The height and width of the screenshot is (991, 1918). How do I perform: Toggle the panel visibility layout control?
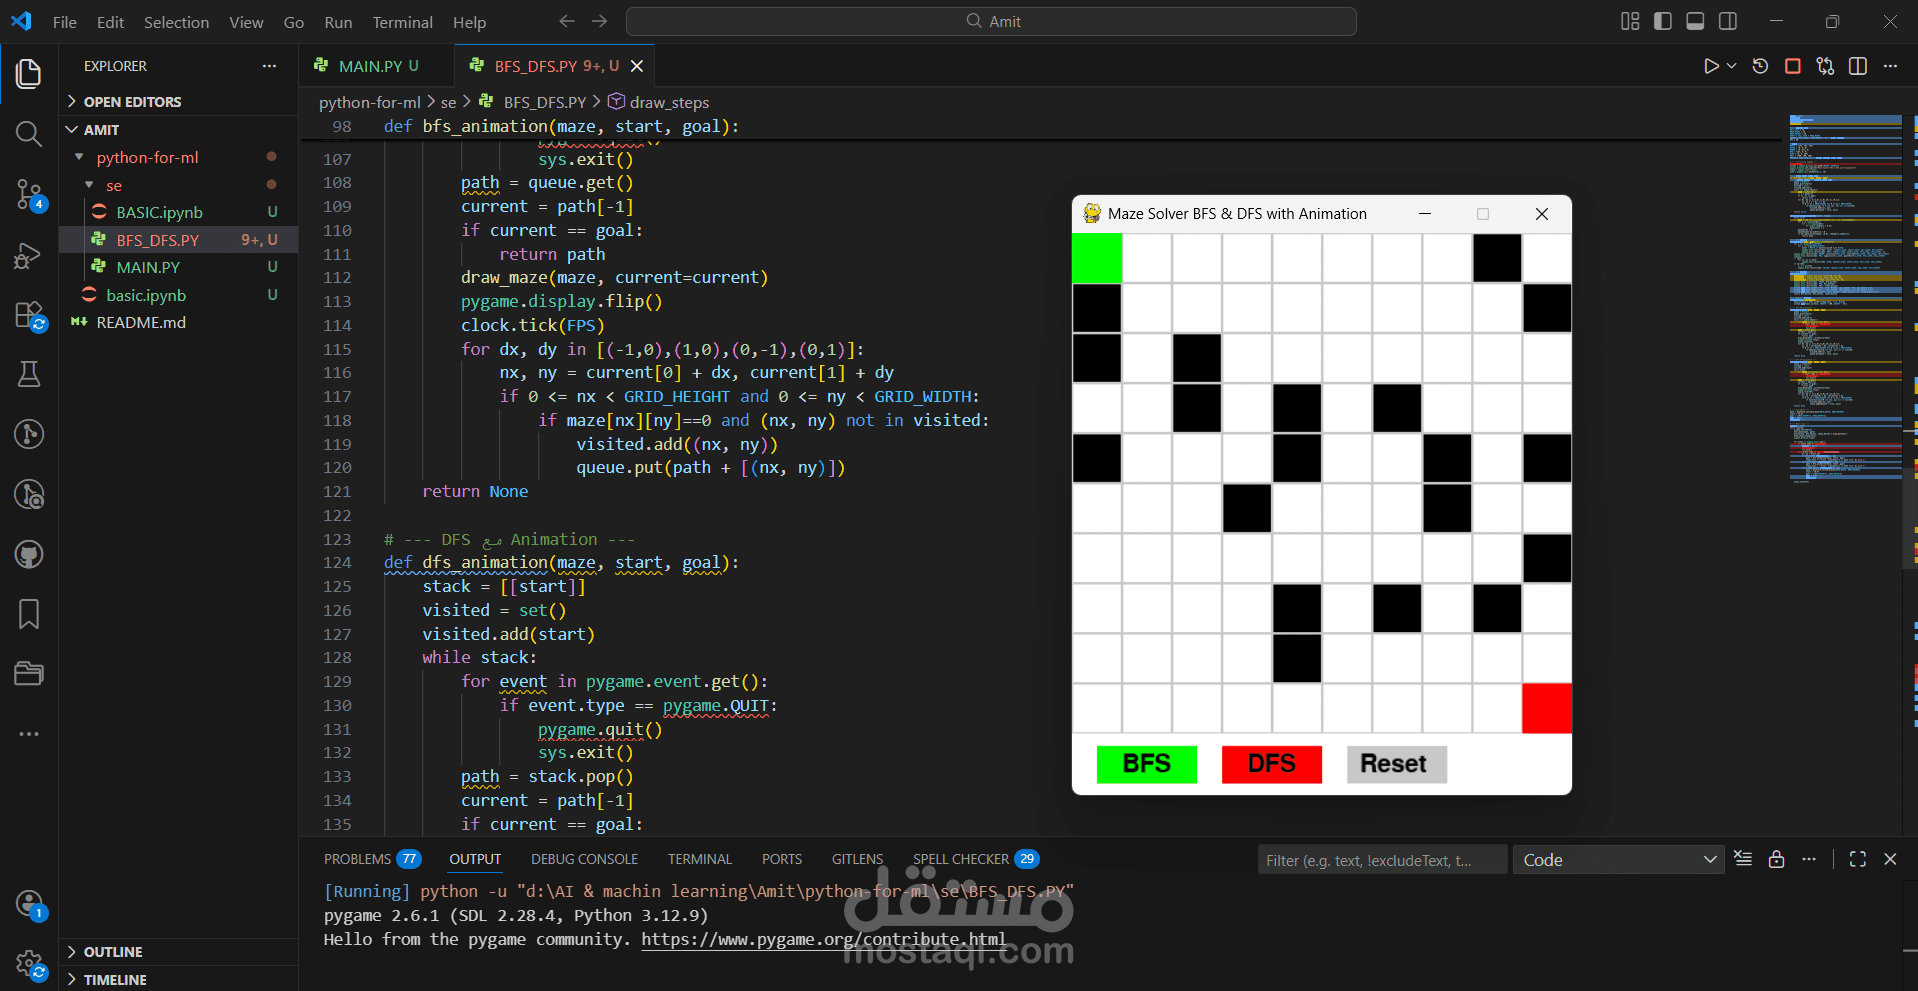click(x=1695, y=21)
